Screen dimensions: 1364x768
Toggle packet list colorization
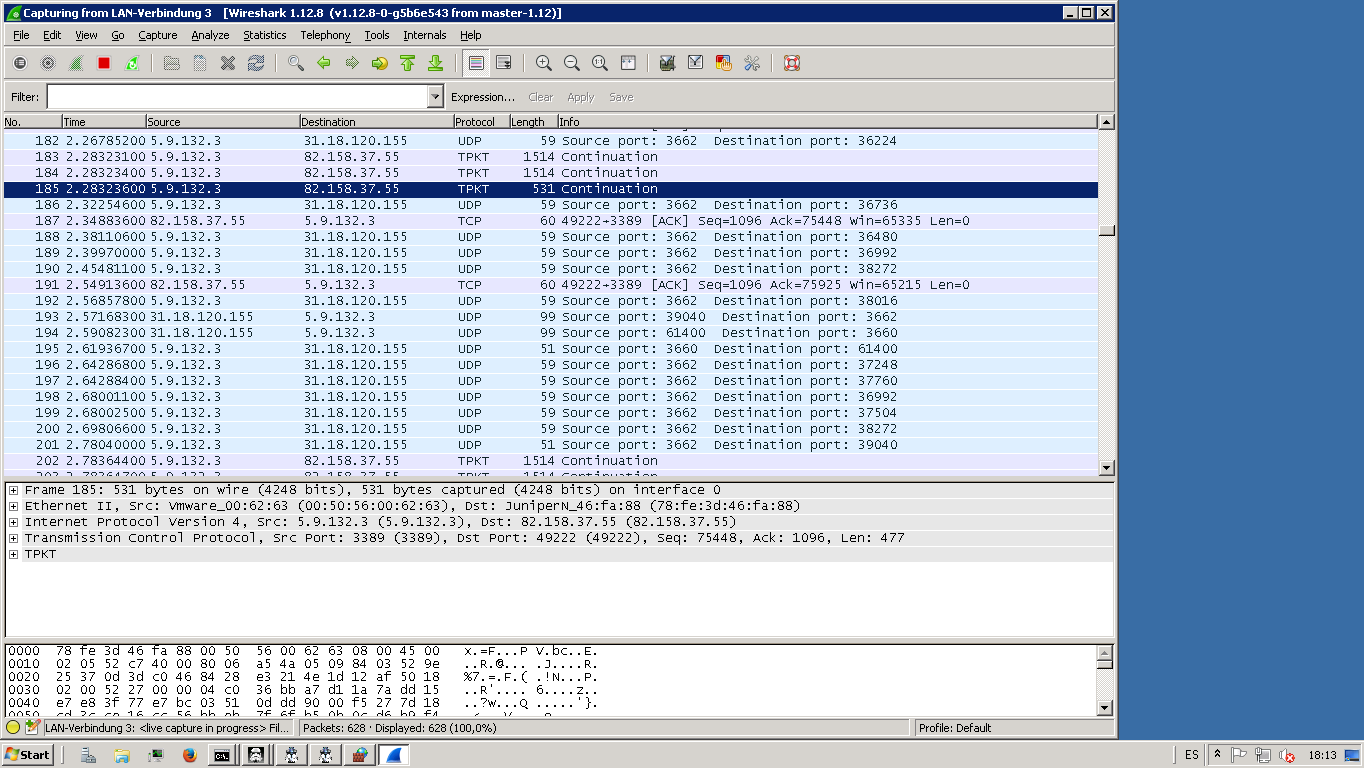coord(476,63)
